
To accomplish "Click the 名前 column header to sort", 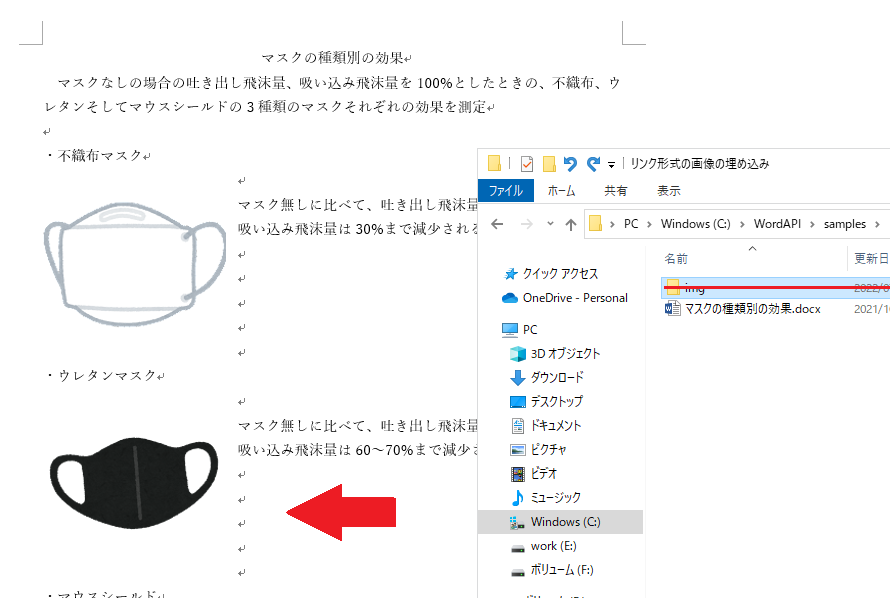I will [677, 258].
